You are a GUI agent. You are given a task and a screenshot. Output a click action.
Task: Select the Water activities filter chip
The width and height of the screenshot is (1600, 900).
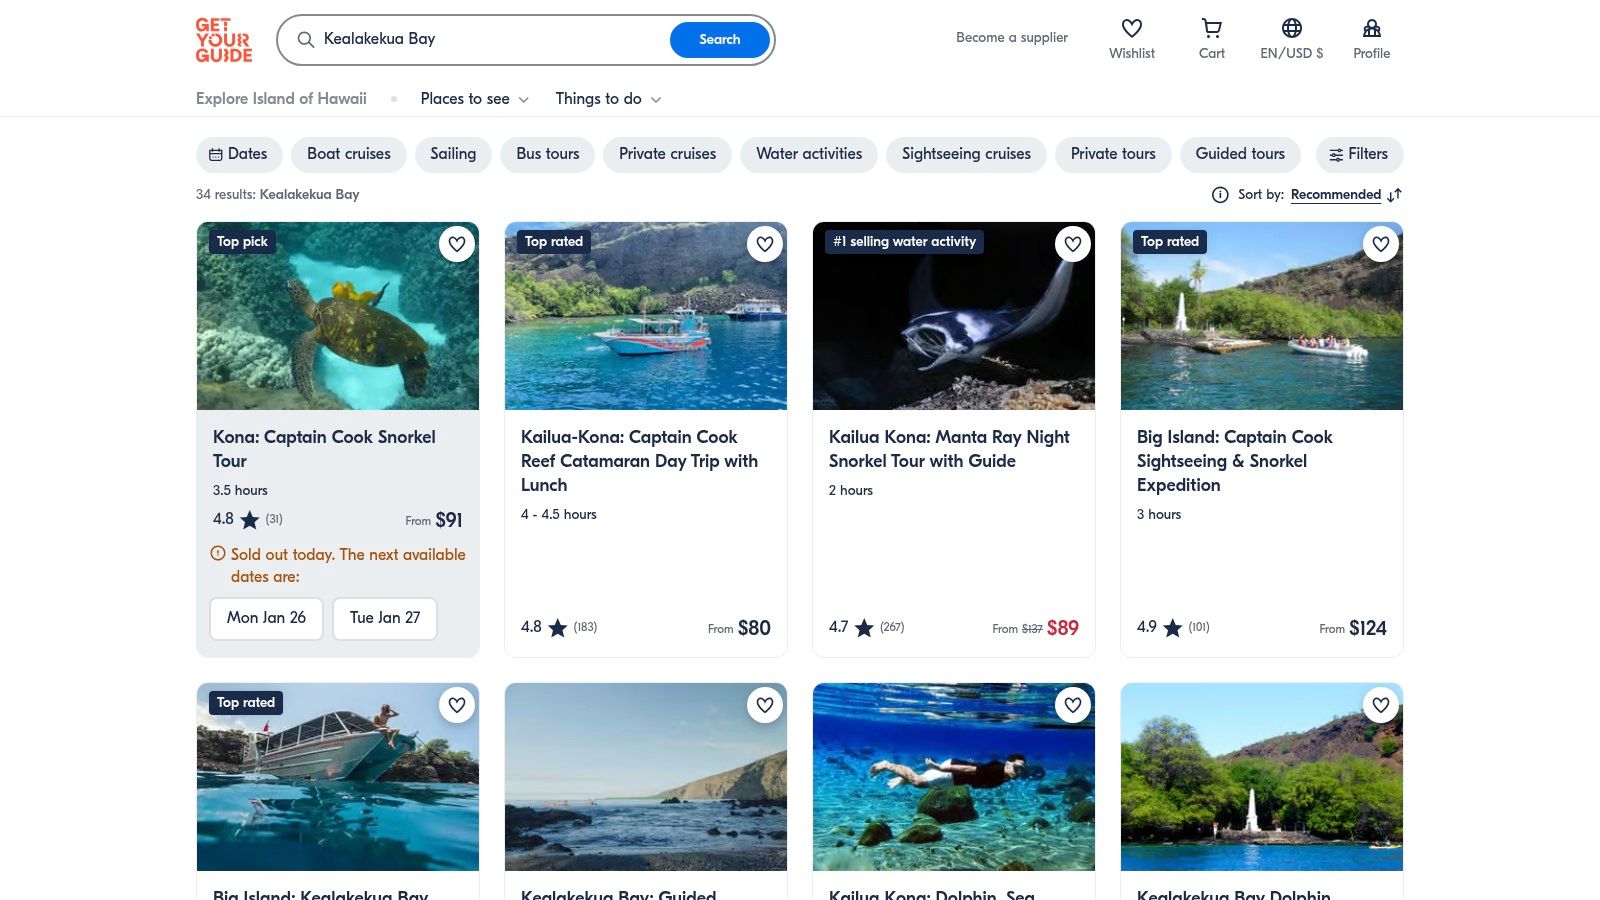pos(809,154)
